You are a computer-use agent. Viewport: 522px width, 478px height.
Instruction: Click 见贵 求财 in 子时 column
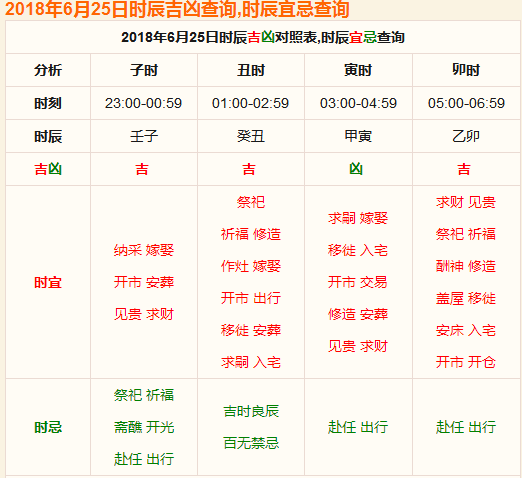[144, 314]
